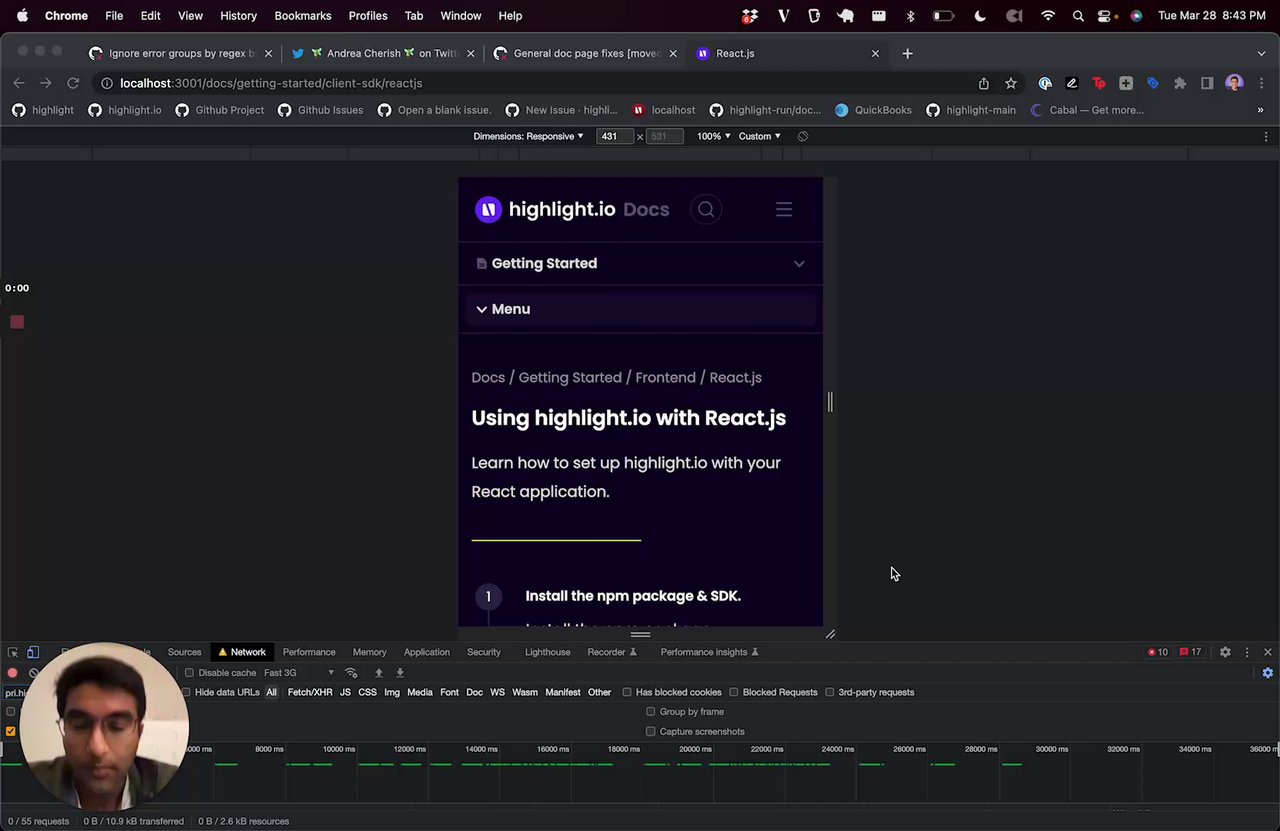Open the Customize DevTools three-dot menu
1280x831 pixels.
coord(1247,652)
